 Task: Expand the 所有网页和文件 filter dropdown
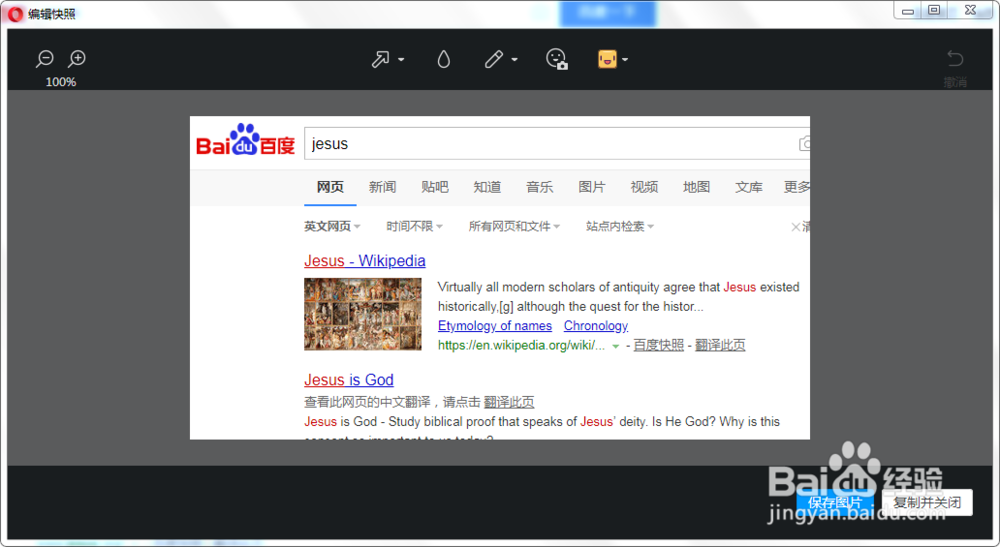(514, 226)
